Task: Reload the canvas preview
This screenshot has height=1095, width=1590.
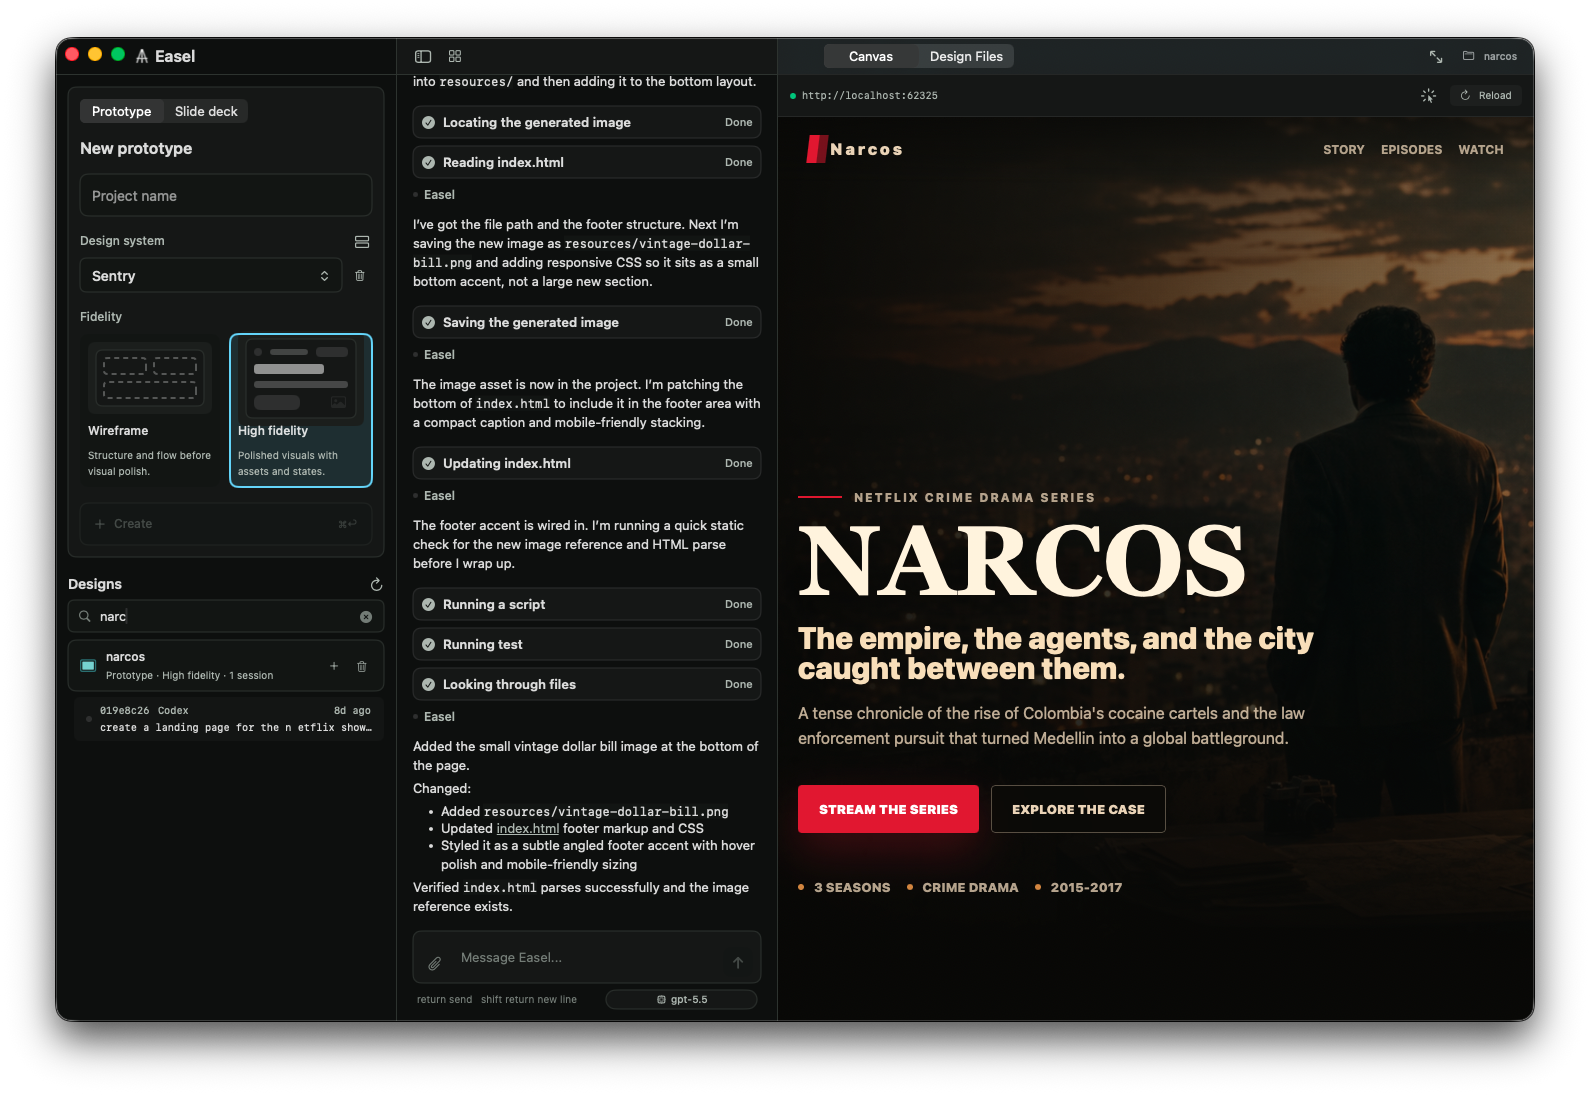Action: click(x=1486, y=96)
